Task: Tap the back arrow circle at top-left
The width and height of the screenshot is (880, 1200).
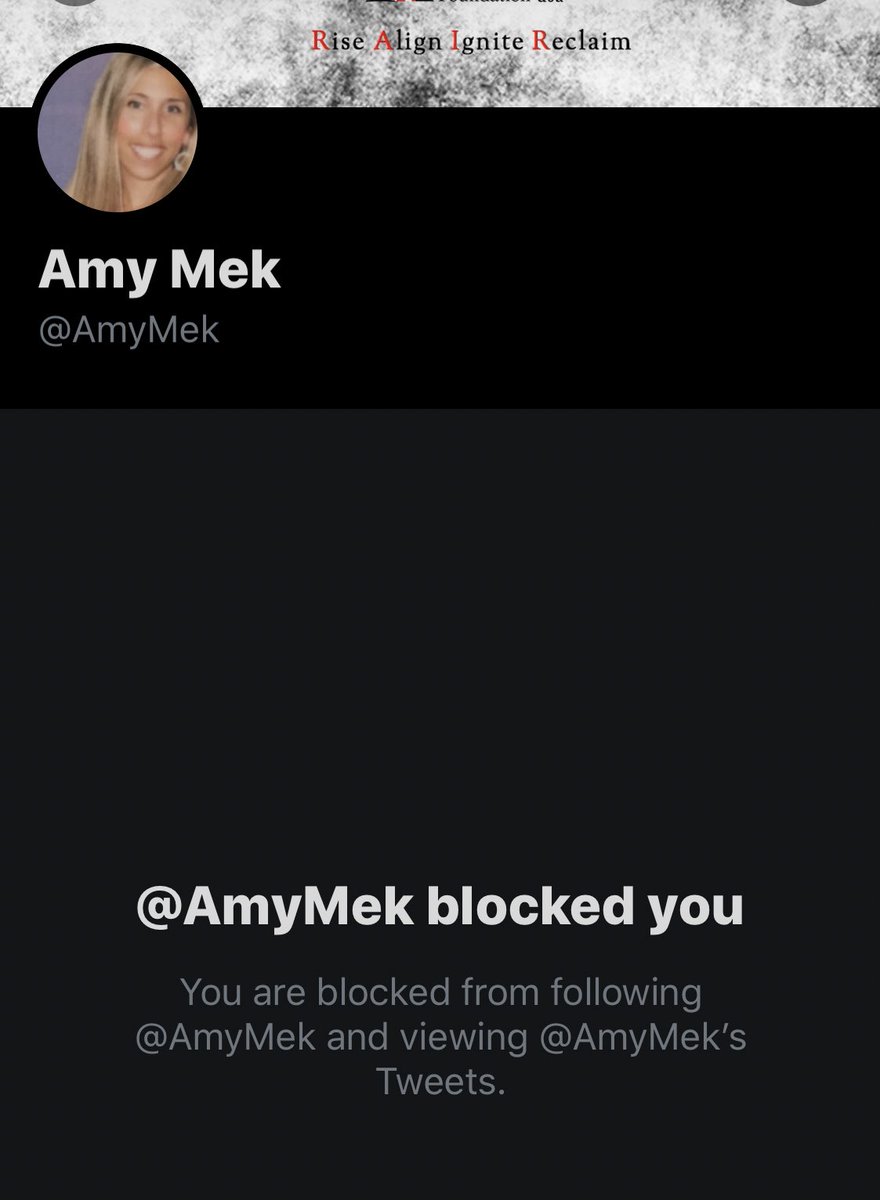Action: 72,3
